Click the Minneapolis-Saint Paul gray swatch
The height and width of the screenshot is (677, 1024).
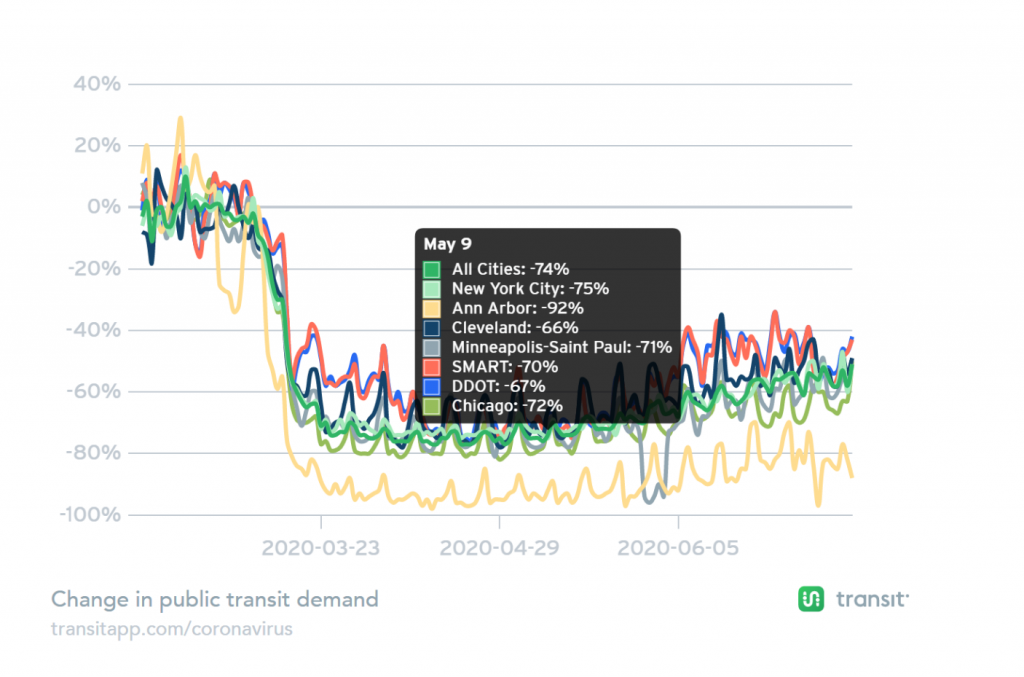(432, 348)
